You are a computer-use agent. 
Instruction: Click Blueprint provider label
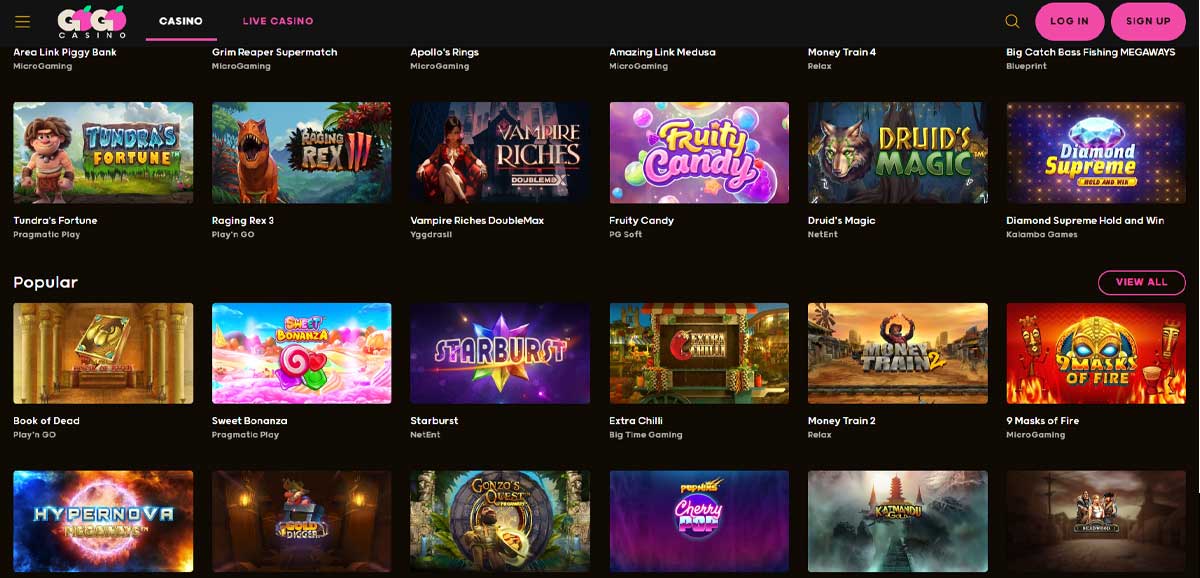click(x=1029, y=66)
